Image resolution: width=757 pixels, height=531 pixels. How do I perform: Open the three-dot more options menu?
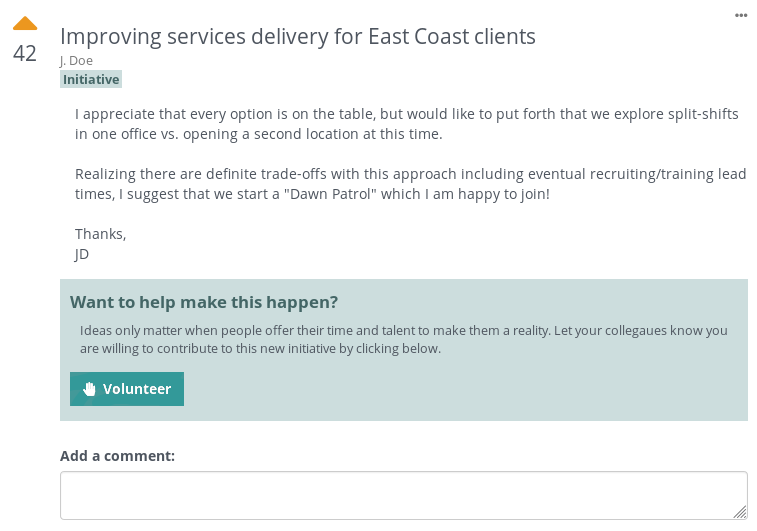click(741, 15)
